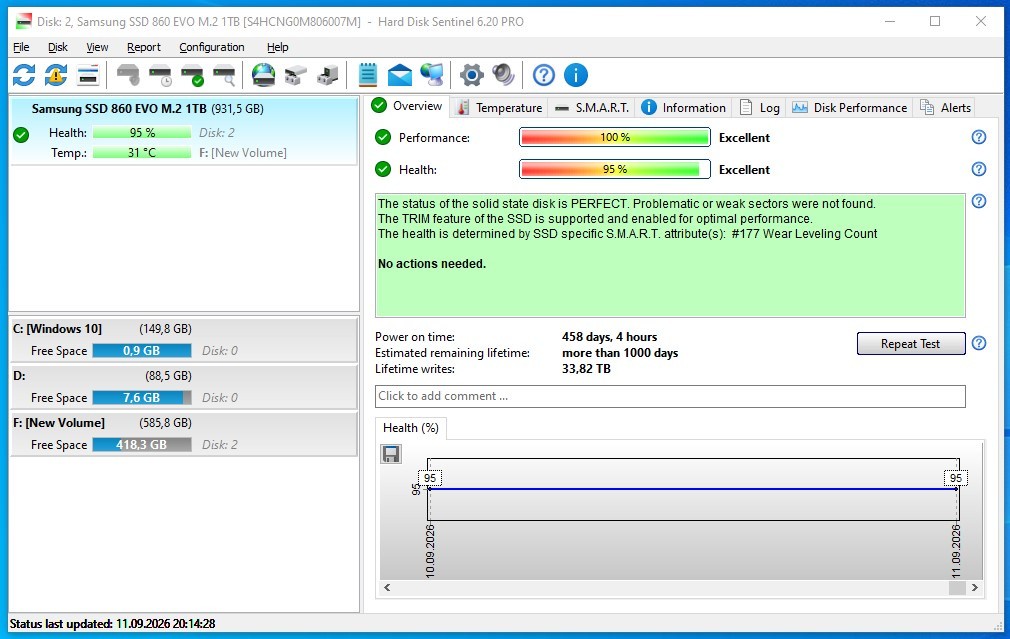Open the Disk menu
Viewport: 1010px width, 639px height.
(x=57, y=47)
